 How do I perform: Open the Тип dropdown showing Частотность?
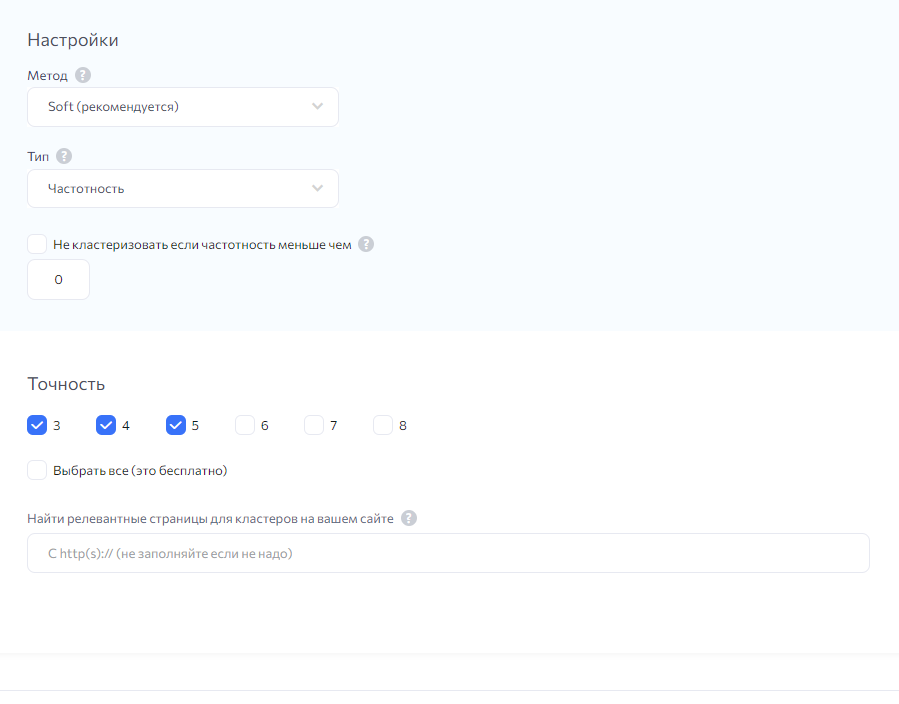183,189
